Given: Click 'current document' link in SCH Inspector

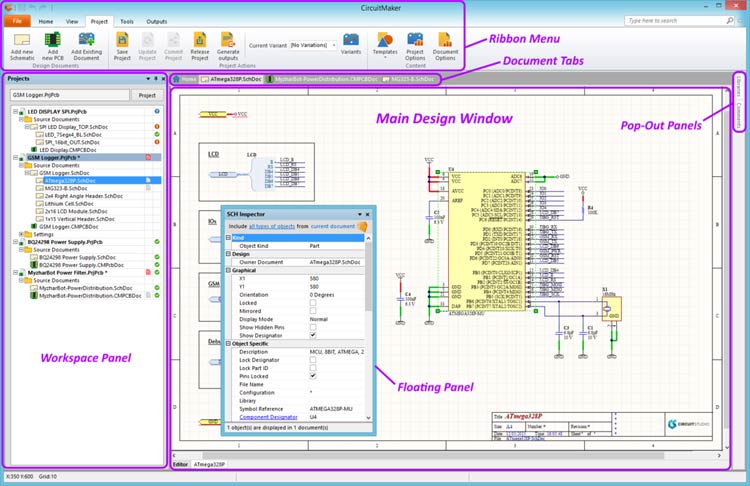Looking at the screenshot, I should click(x=333, y=226).
